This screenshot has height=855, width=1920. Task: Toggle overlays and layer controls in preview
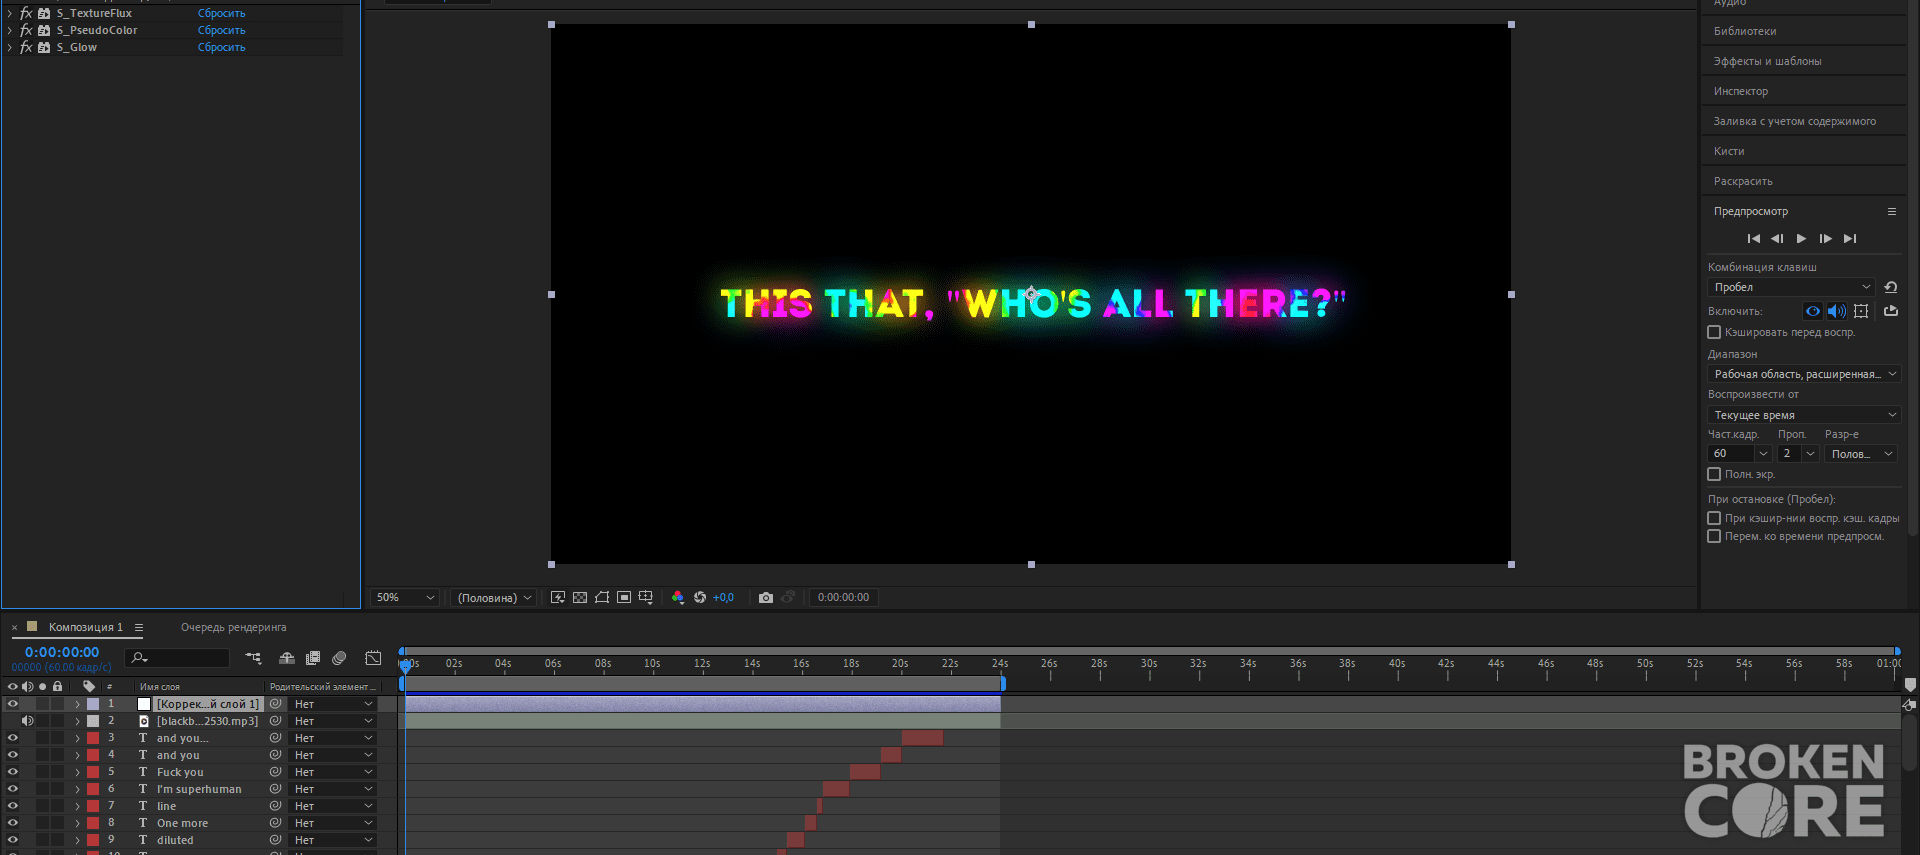(x=1861, y=311)
